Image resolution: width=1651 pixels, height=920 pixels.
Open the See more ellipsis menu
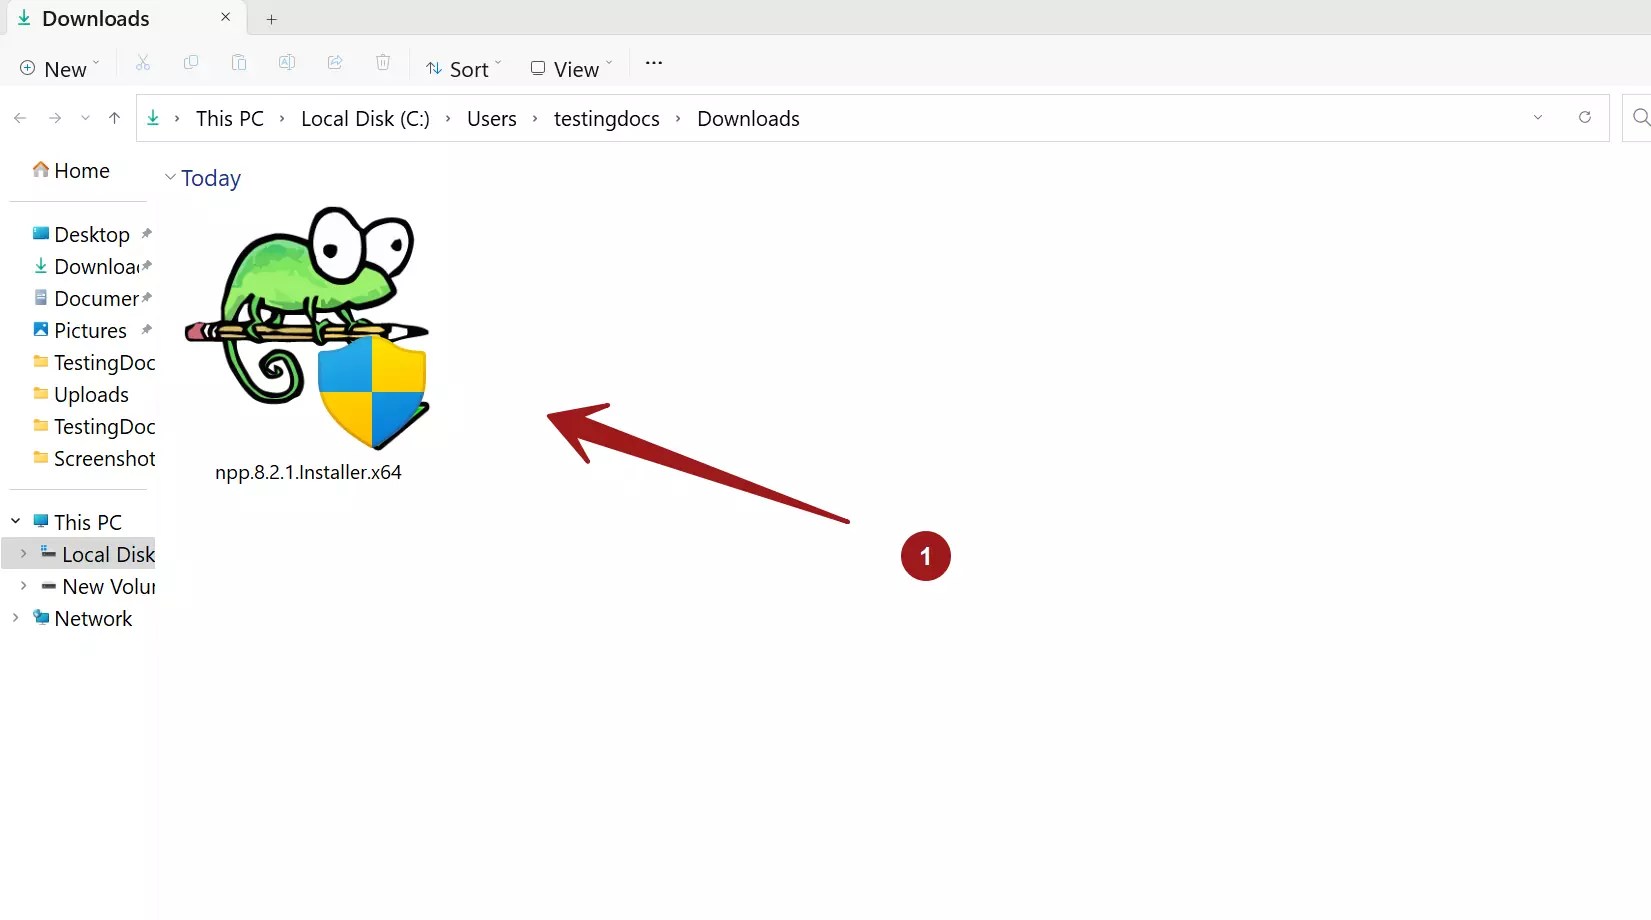(653, 62)
